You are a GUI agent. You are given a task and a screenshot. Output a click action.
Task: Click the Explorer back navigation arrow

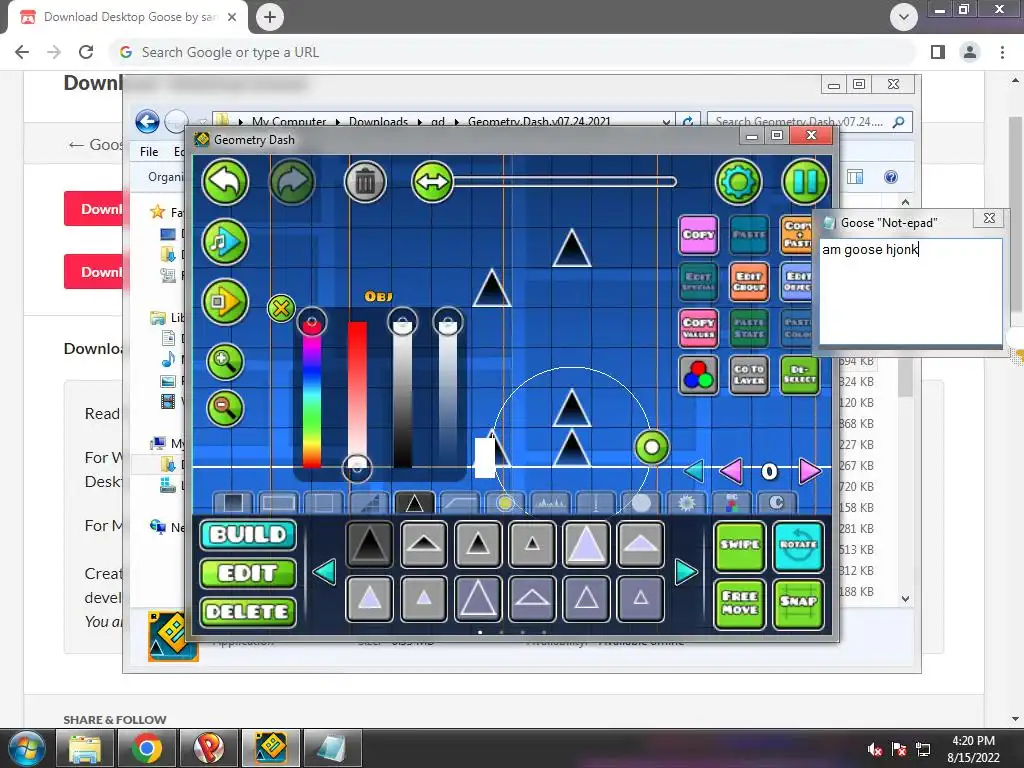[x=148, y=121]
